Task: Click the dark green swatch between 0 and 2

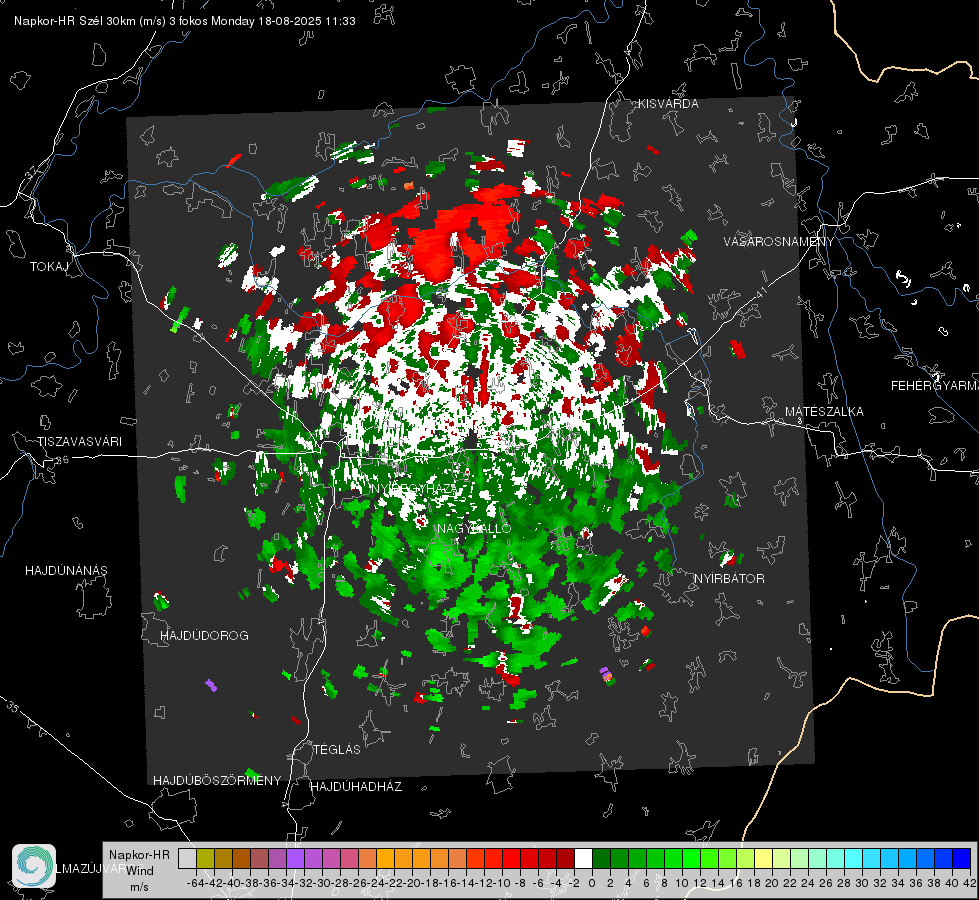Action: (x=601, y=858)
